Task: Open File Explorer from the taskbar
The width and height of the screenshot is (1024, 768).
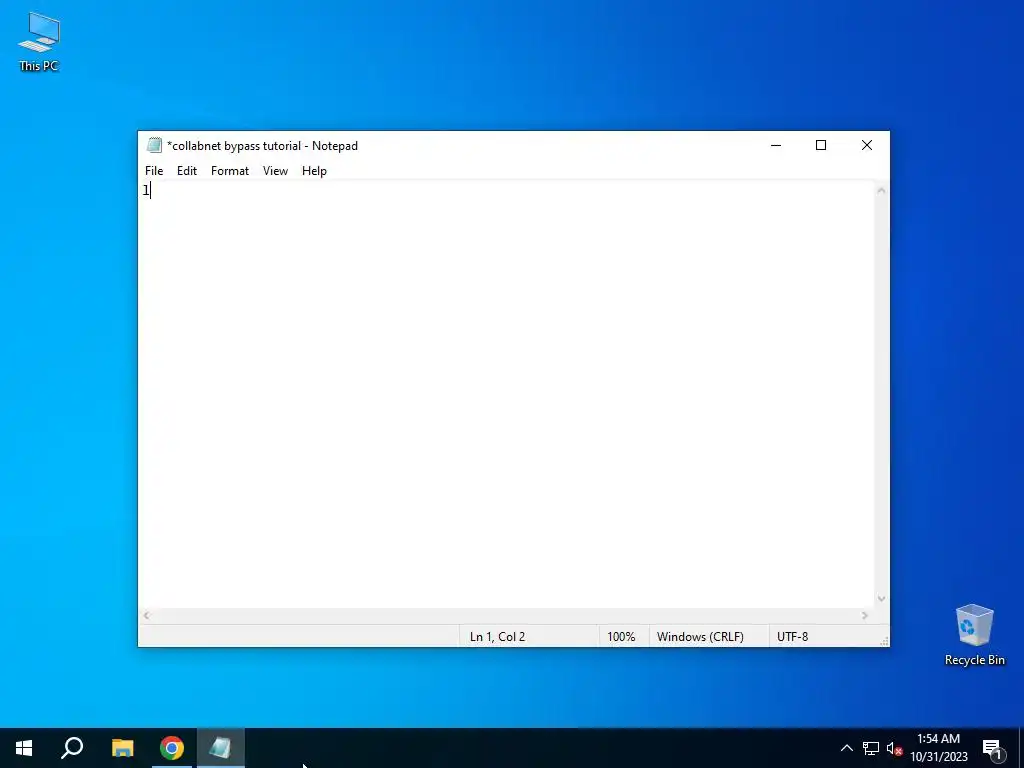Action: tap(122, 748)
